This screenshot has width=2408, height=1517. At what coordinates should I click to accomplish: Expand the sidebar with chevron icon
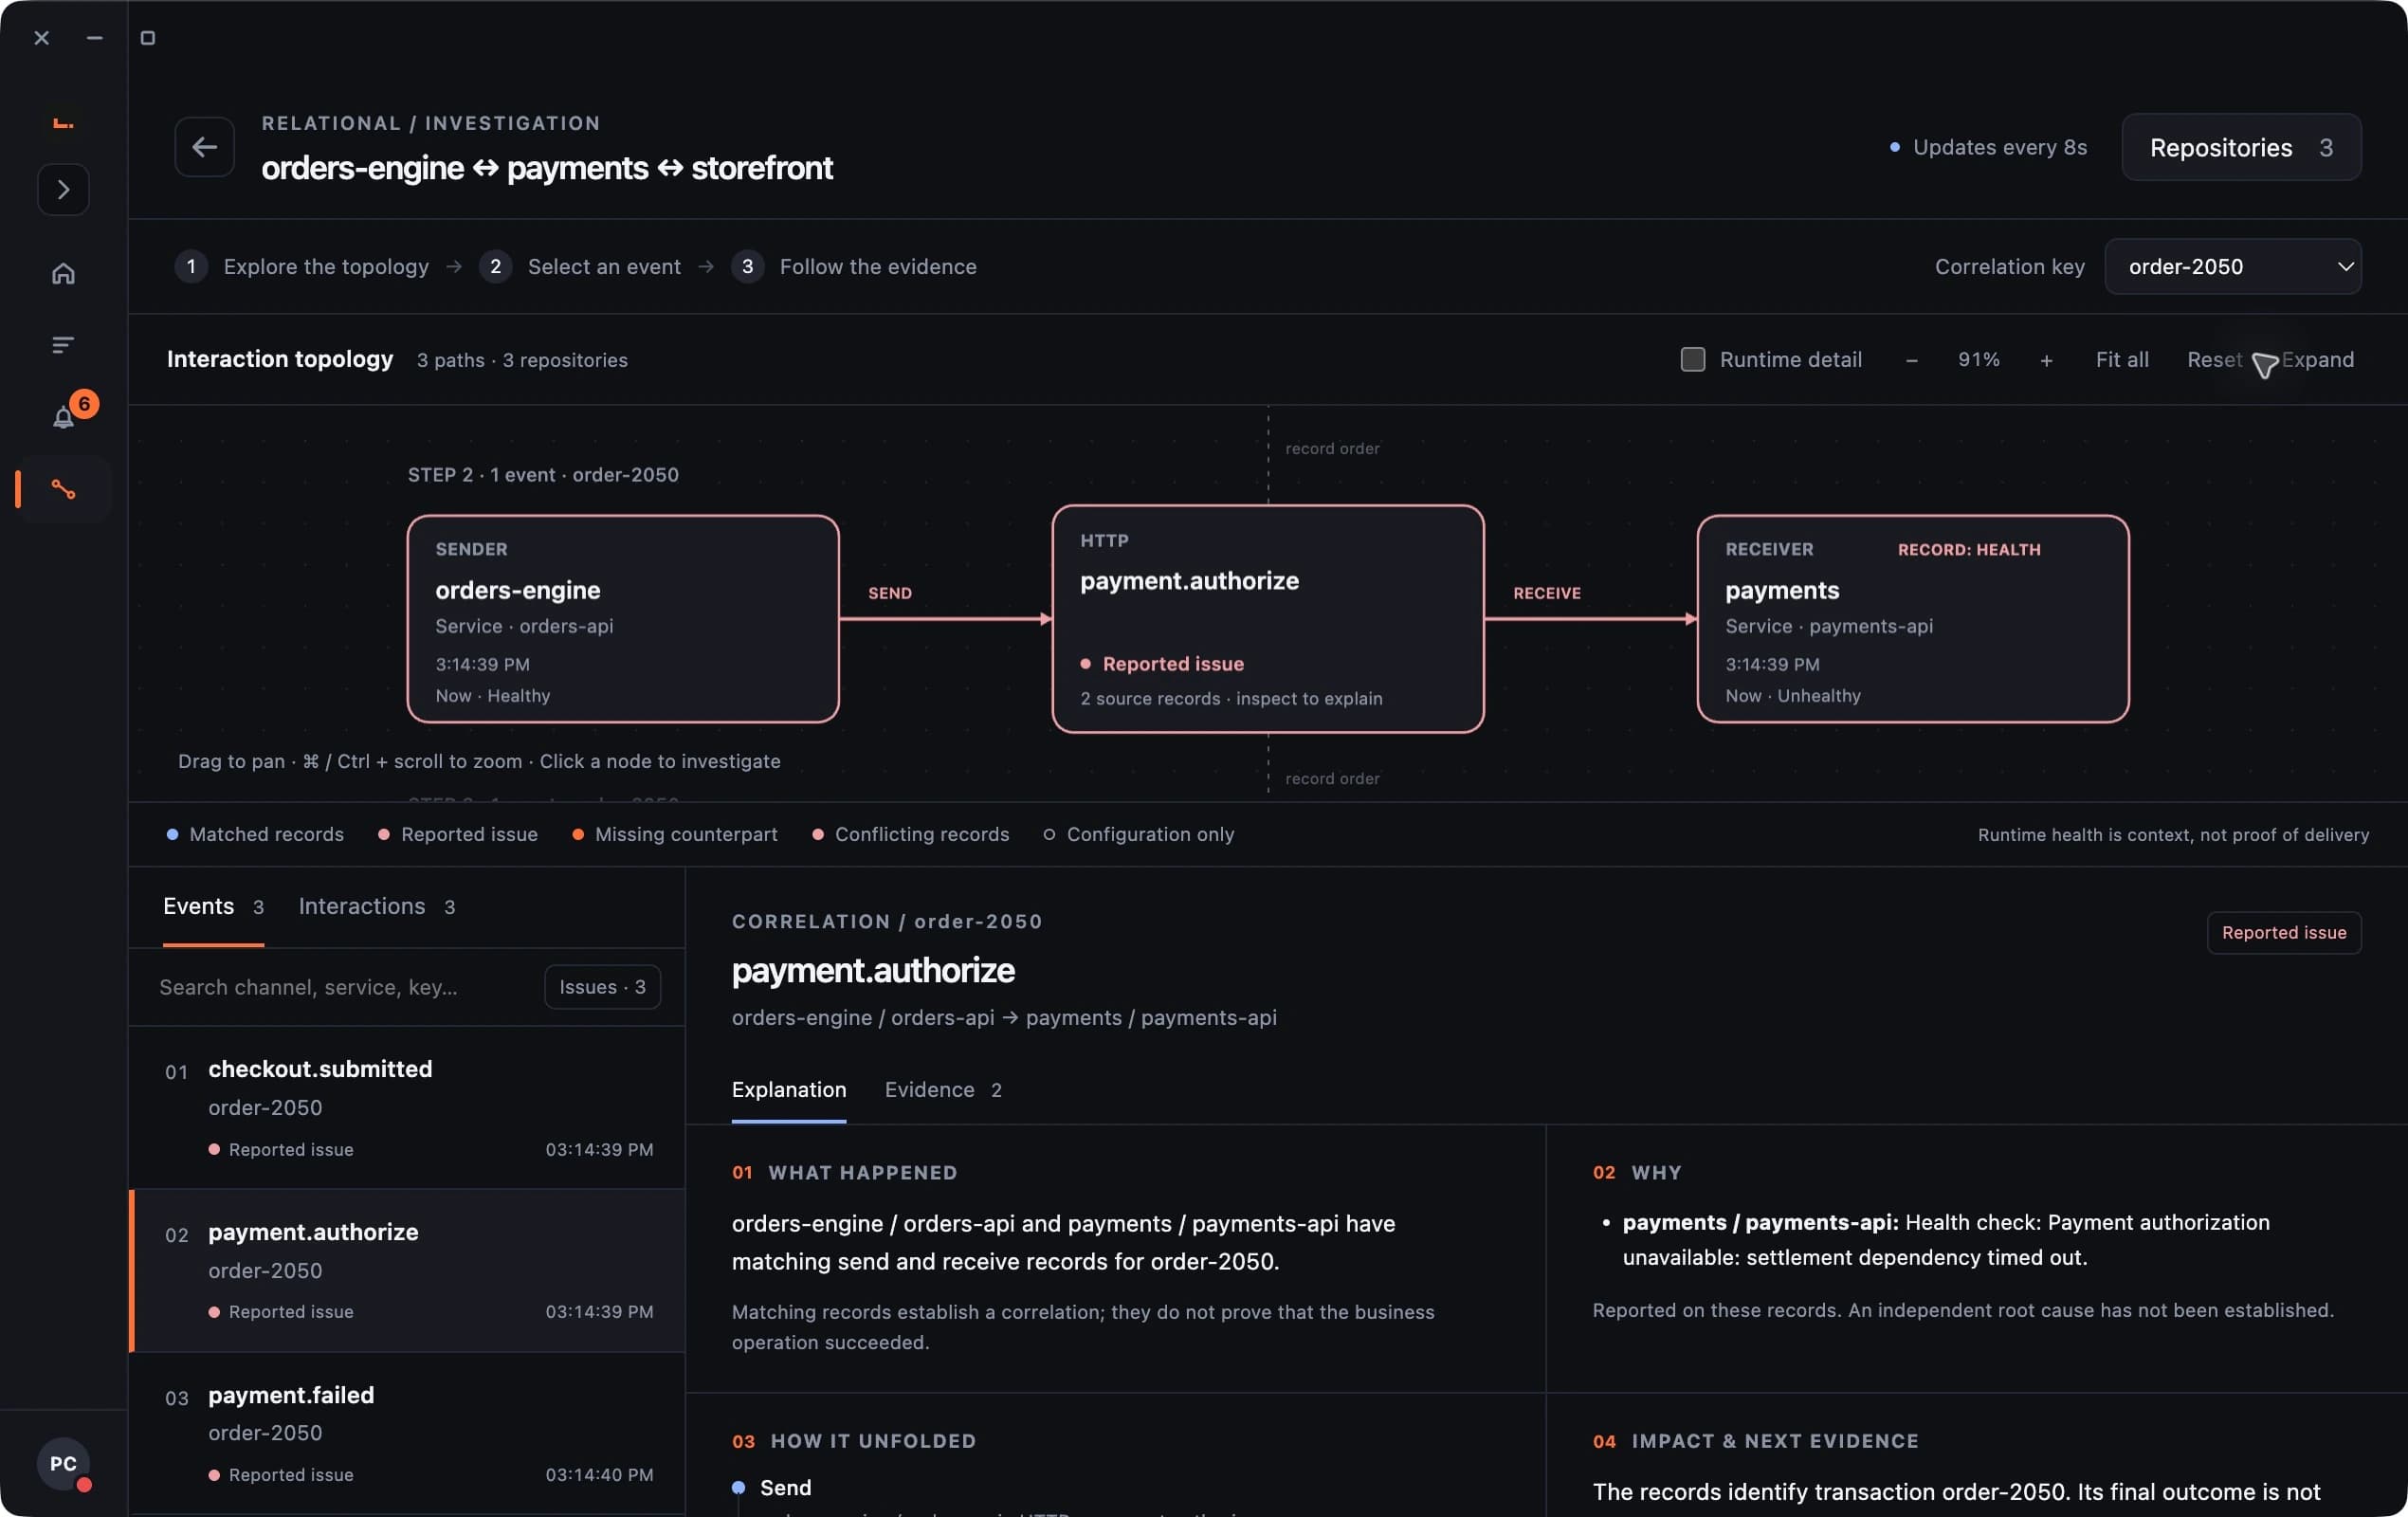[63, 189]
